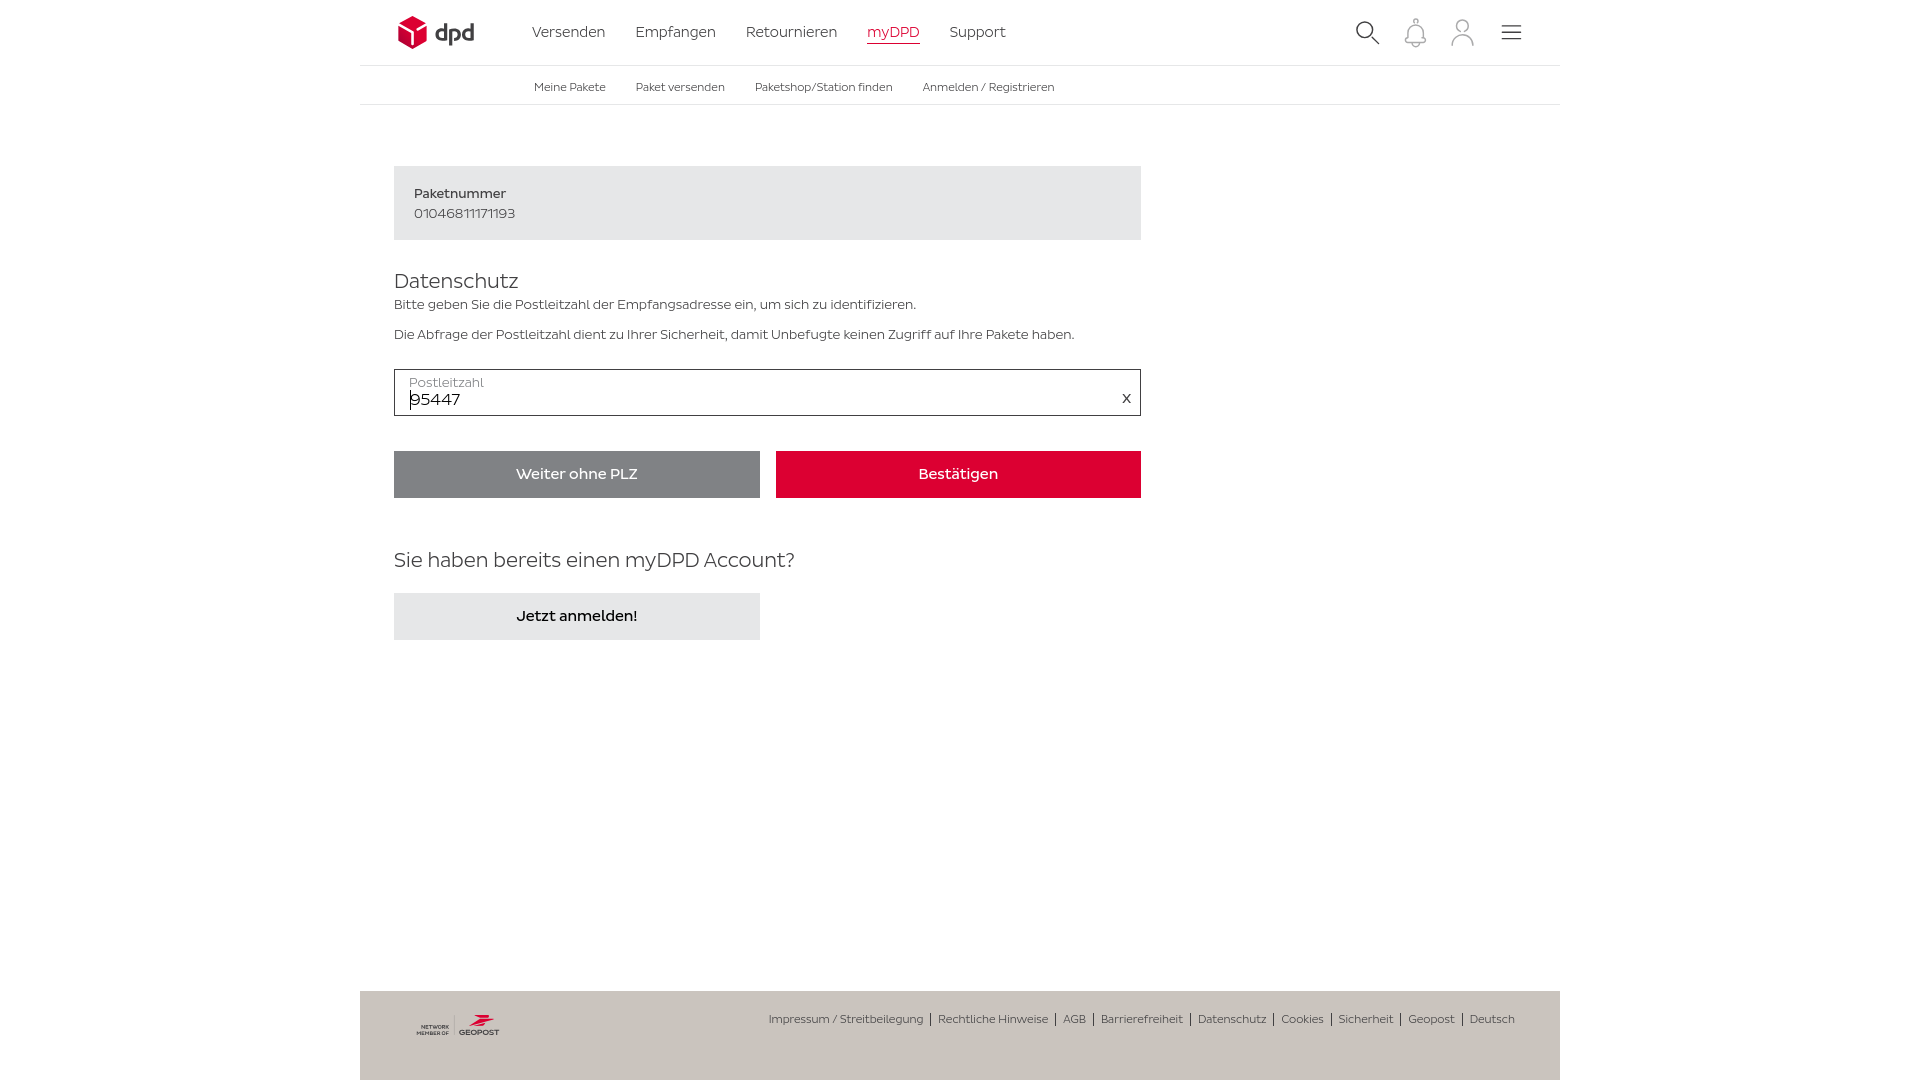Go to Meine Pakete
1920x1080 pixels.
pyautogui.click(x=569, y=87)
